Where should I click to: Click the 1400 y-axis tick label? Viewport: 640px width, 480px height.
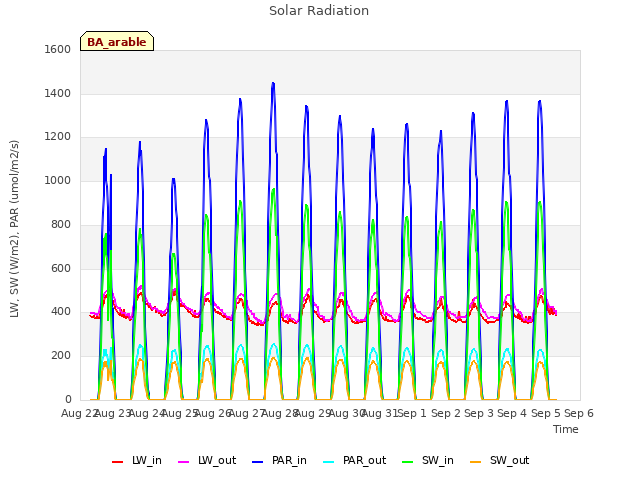(x=58, y=93)
